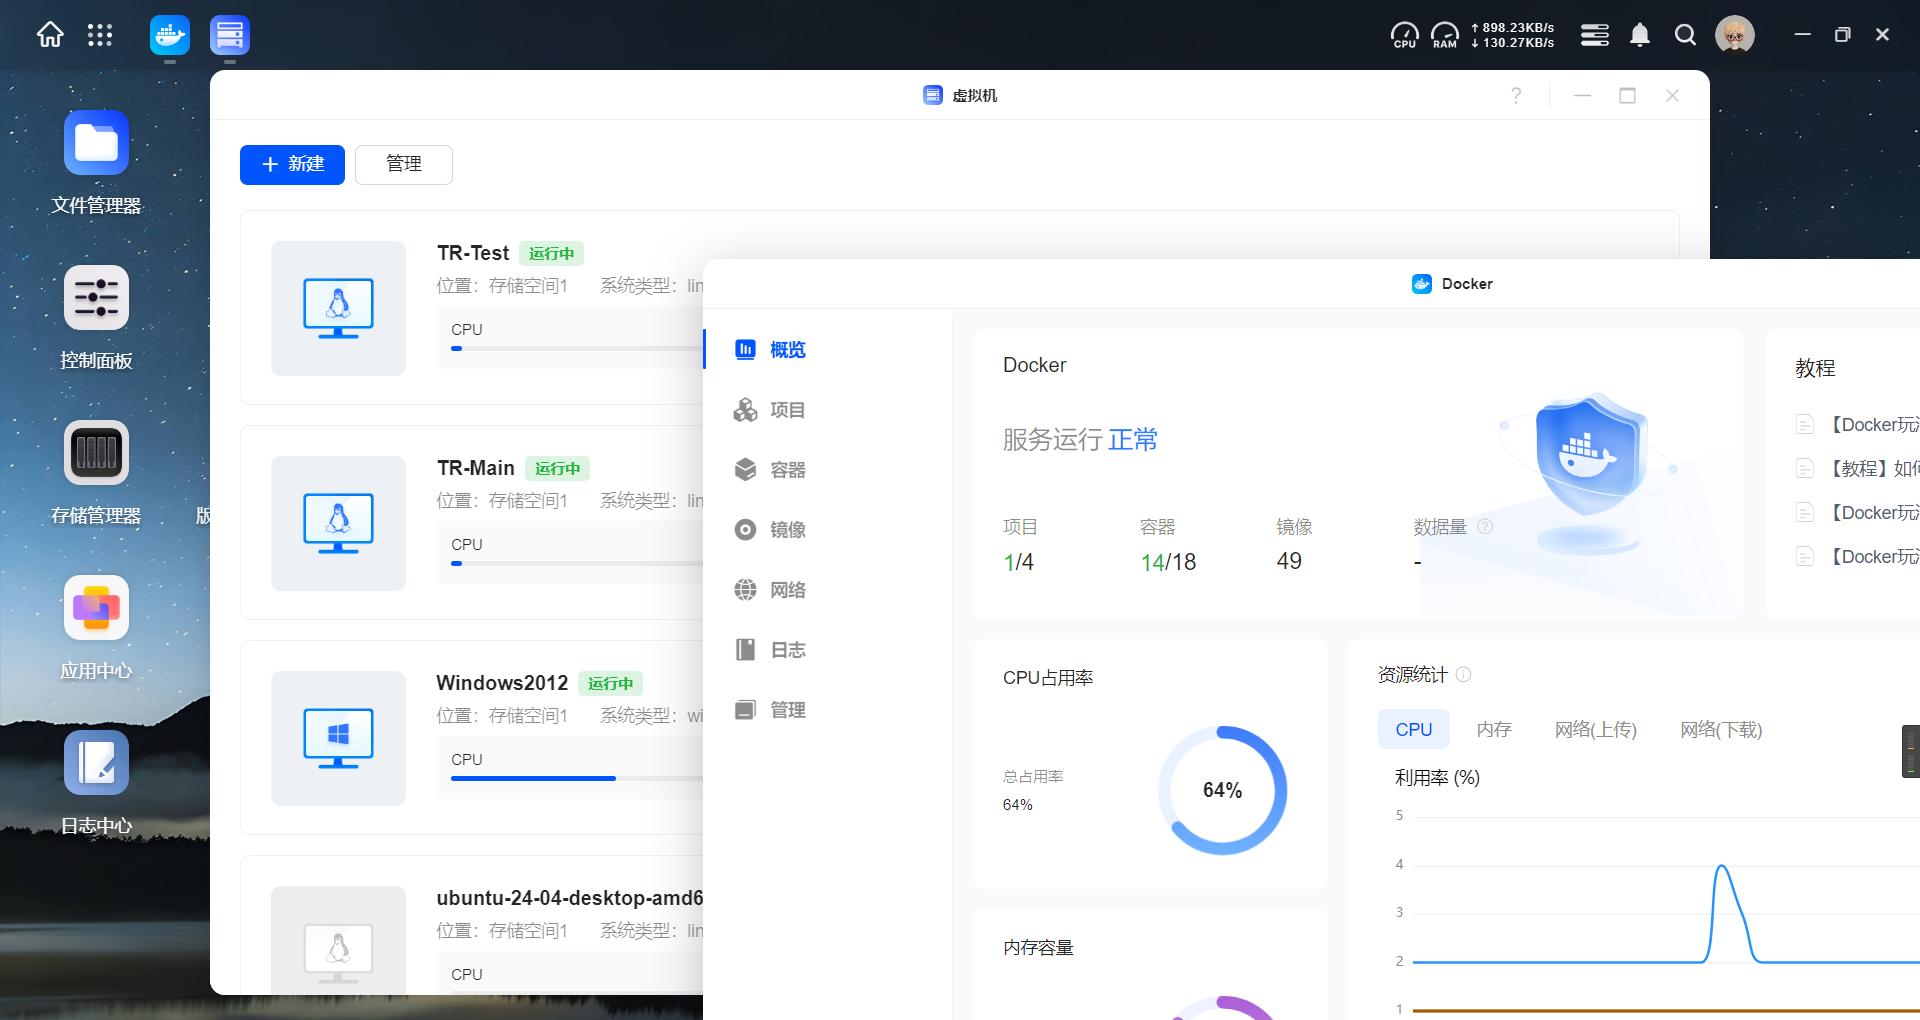Screen dimensions: 1920x1020
Task: Click the TR-Test CPU usage bar
Action: [577, 348]
